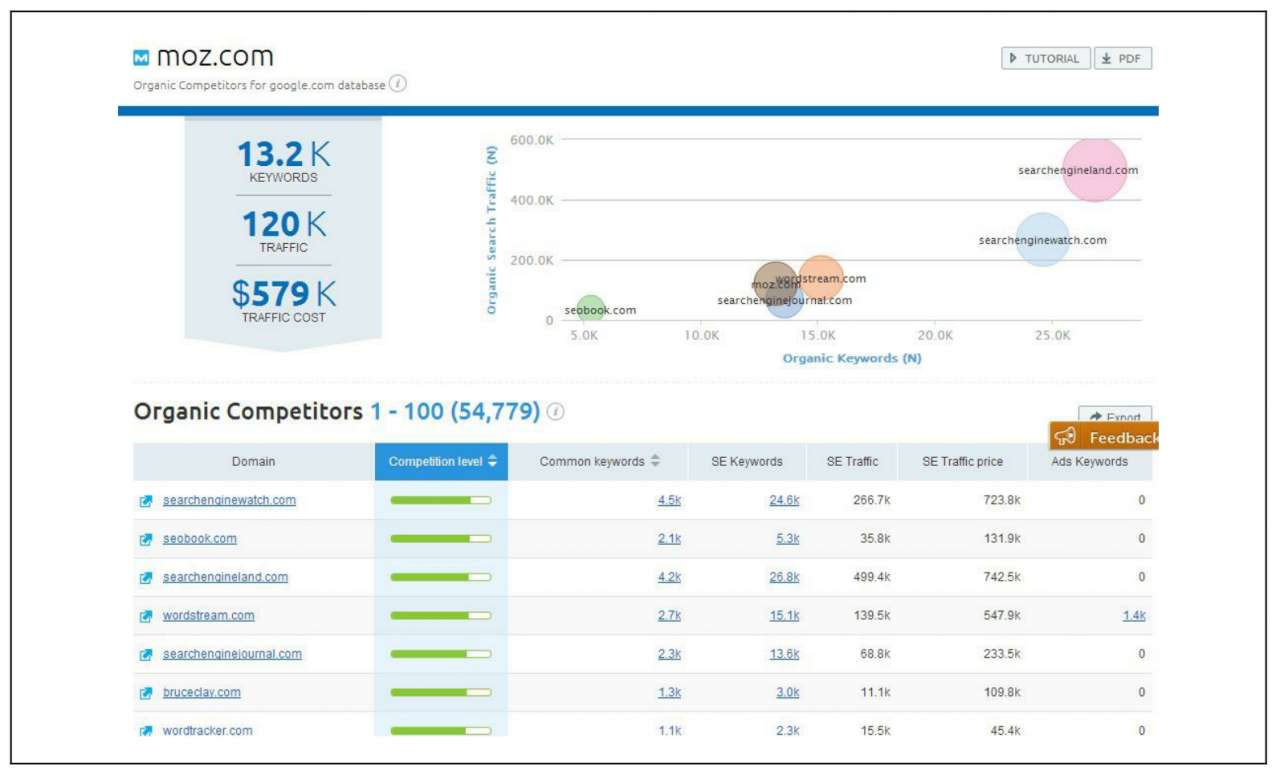Select the orange wordstream.com chart bubble

(821, 279)
